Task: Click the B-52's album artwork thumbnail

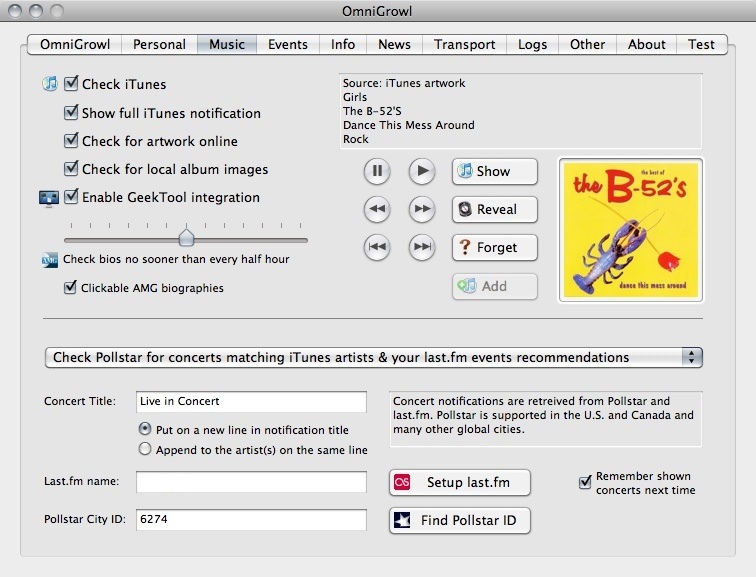Action: coord(630,230)
